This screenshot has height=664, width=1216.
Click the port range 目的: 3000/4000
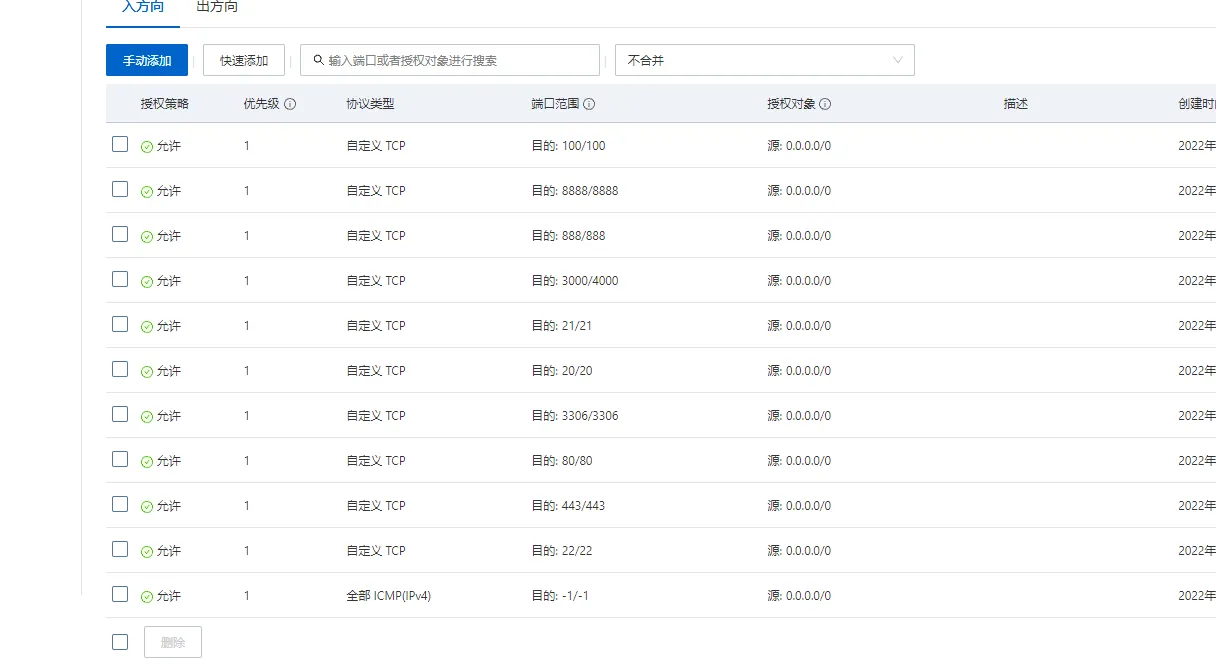[x=575, y=281]
